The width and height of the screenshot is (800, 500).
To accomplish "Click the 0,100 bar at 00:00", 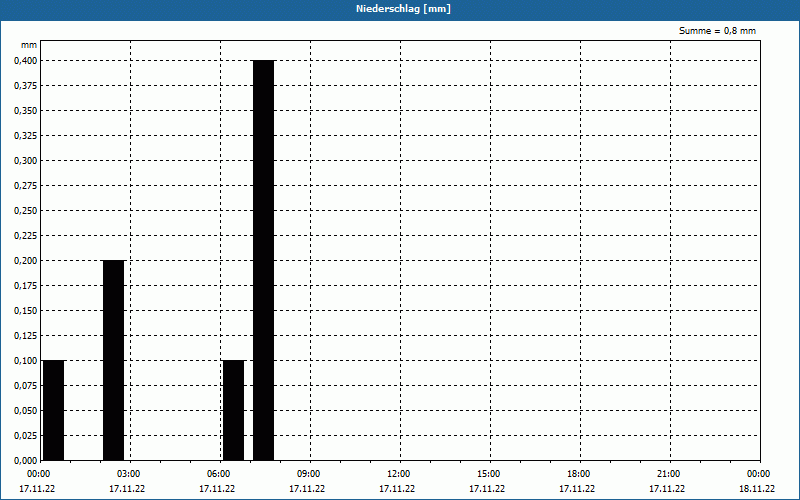I will point(54,410).
